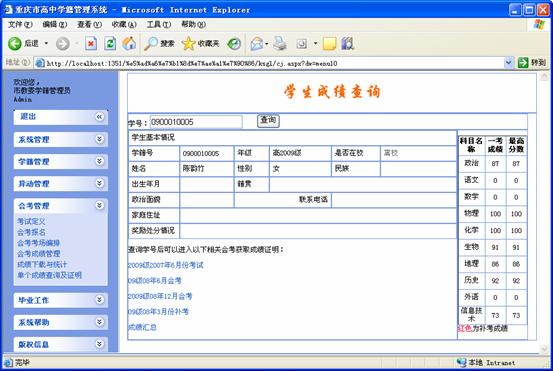Expand the 系统管理 sidebar section
This screenshot has width=553, height=371.
tap(100, 139)
